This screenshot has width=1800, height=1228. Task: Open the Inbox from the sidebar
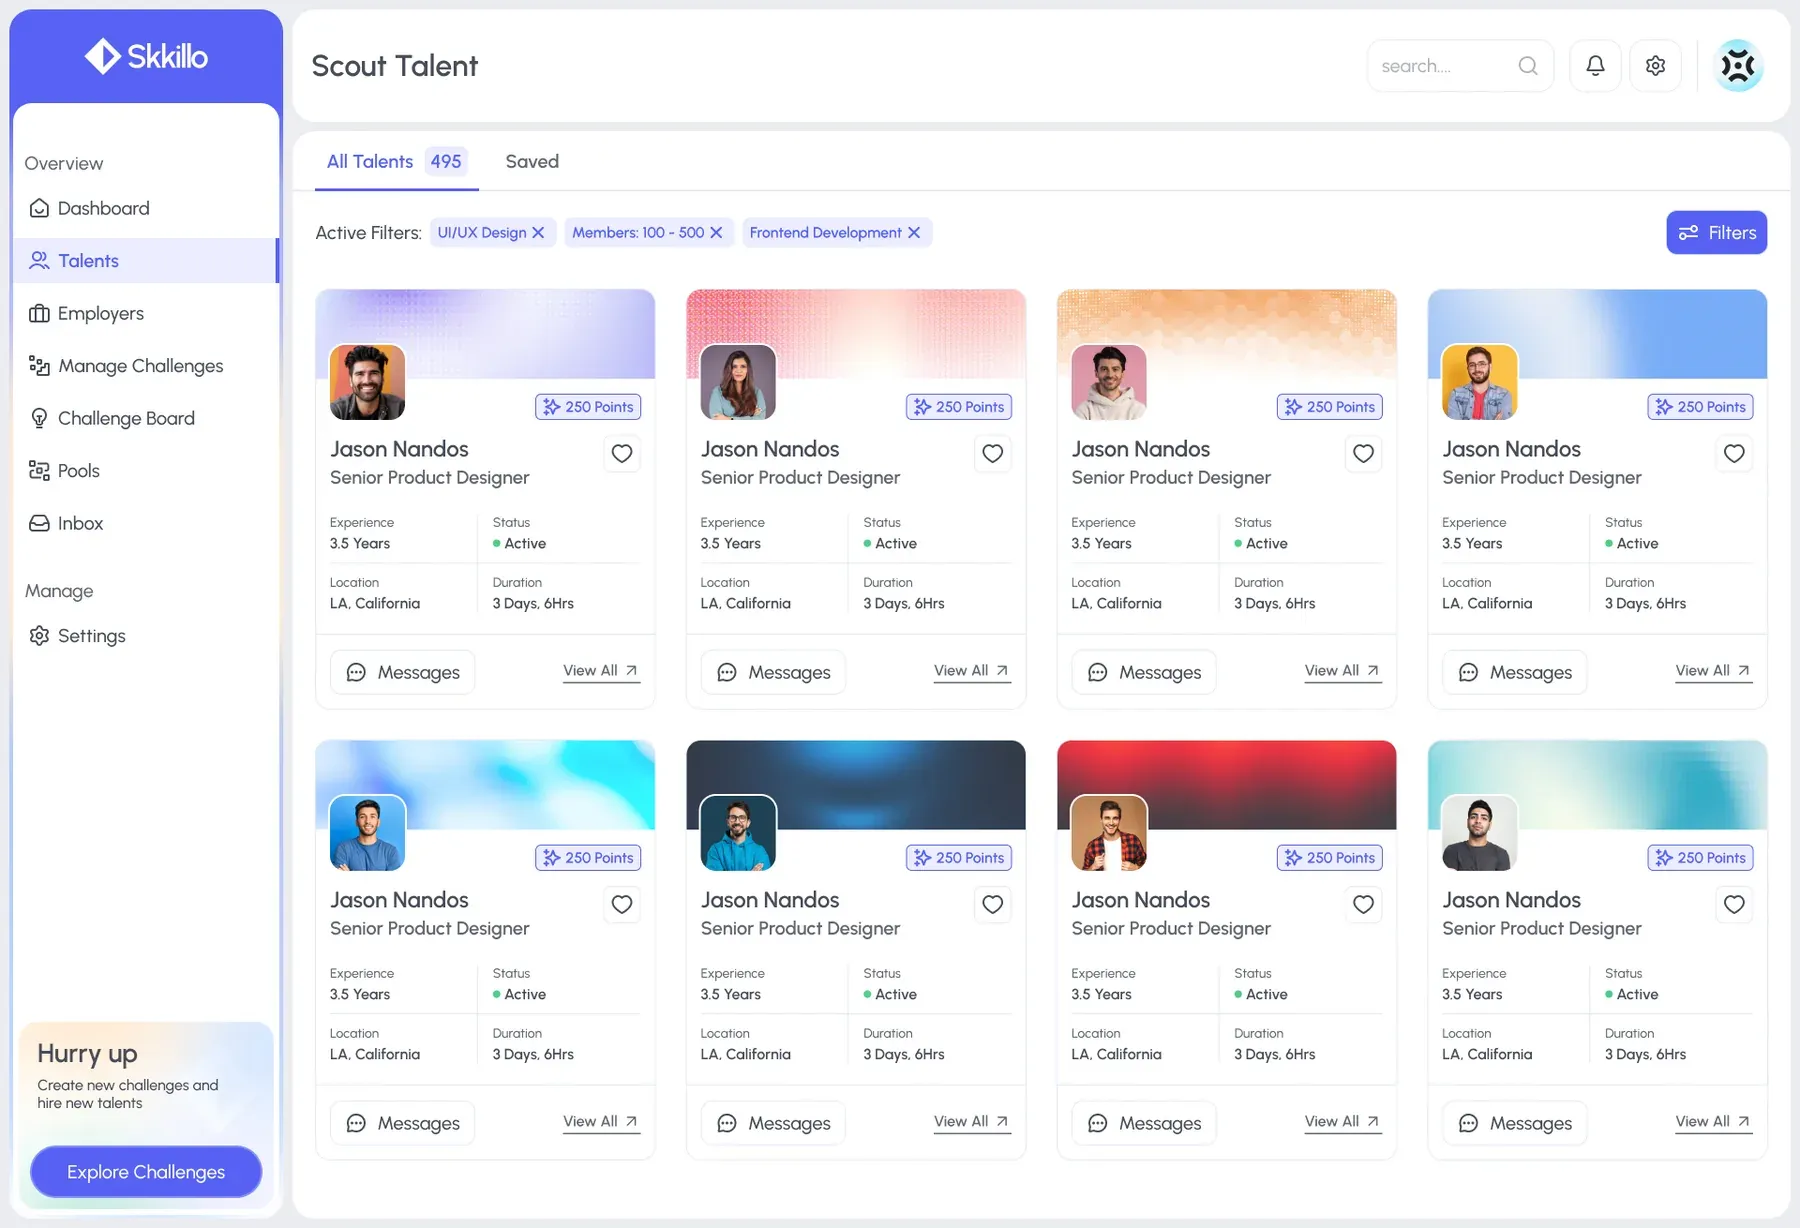146,523
